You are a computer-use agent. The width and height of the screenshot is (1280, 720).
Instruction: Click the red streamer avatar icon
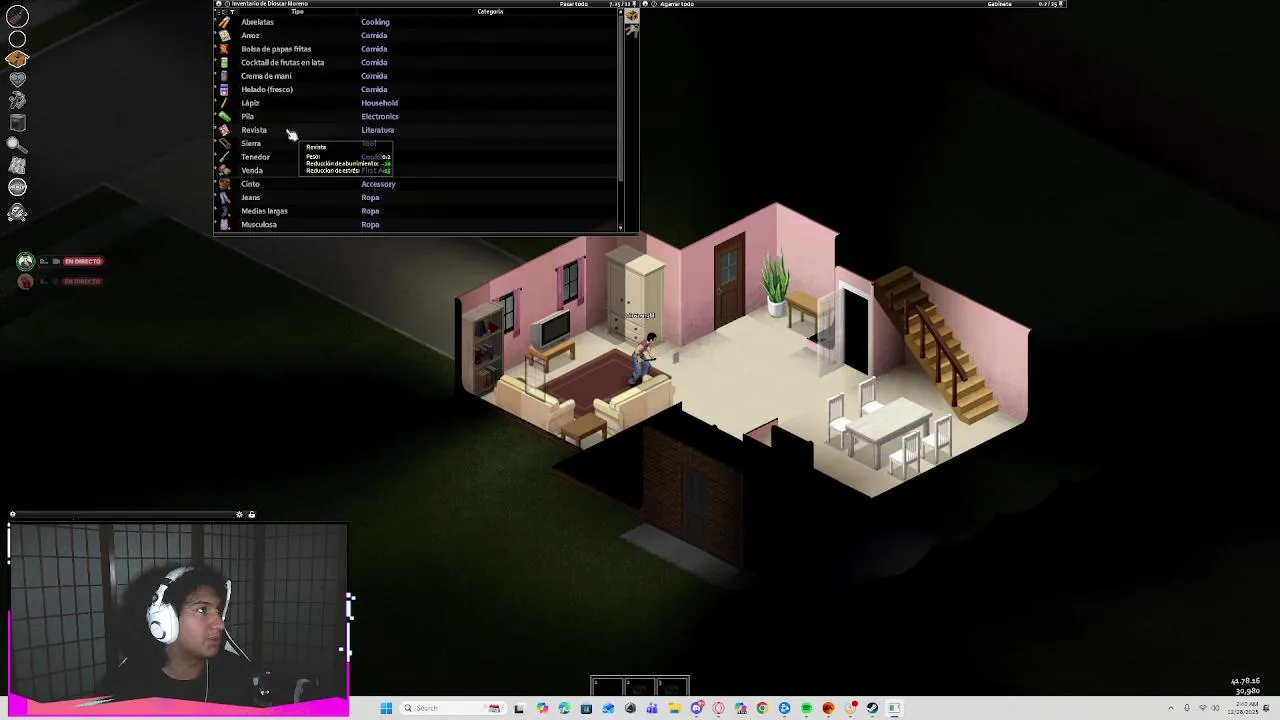[x=25, y=281]
